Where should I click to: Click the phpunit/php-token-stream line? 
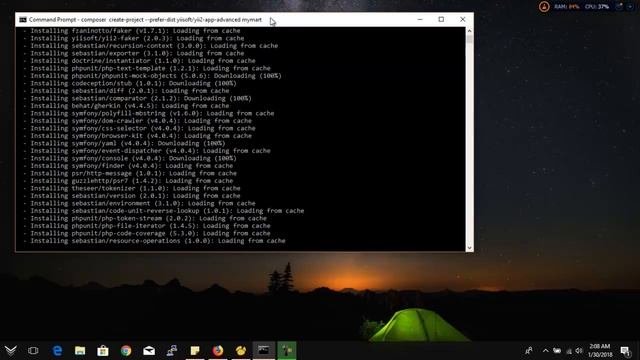coord(144,218)
